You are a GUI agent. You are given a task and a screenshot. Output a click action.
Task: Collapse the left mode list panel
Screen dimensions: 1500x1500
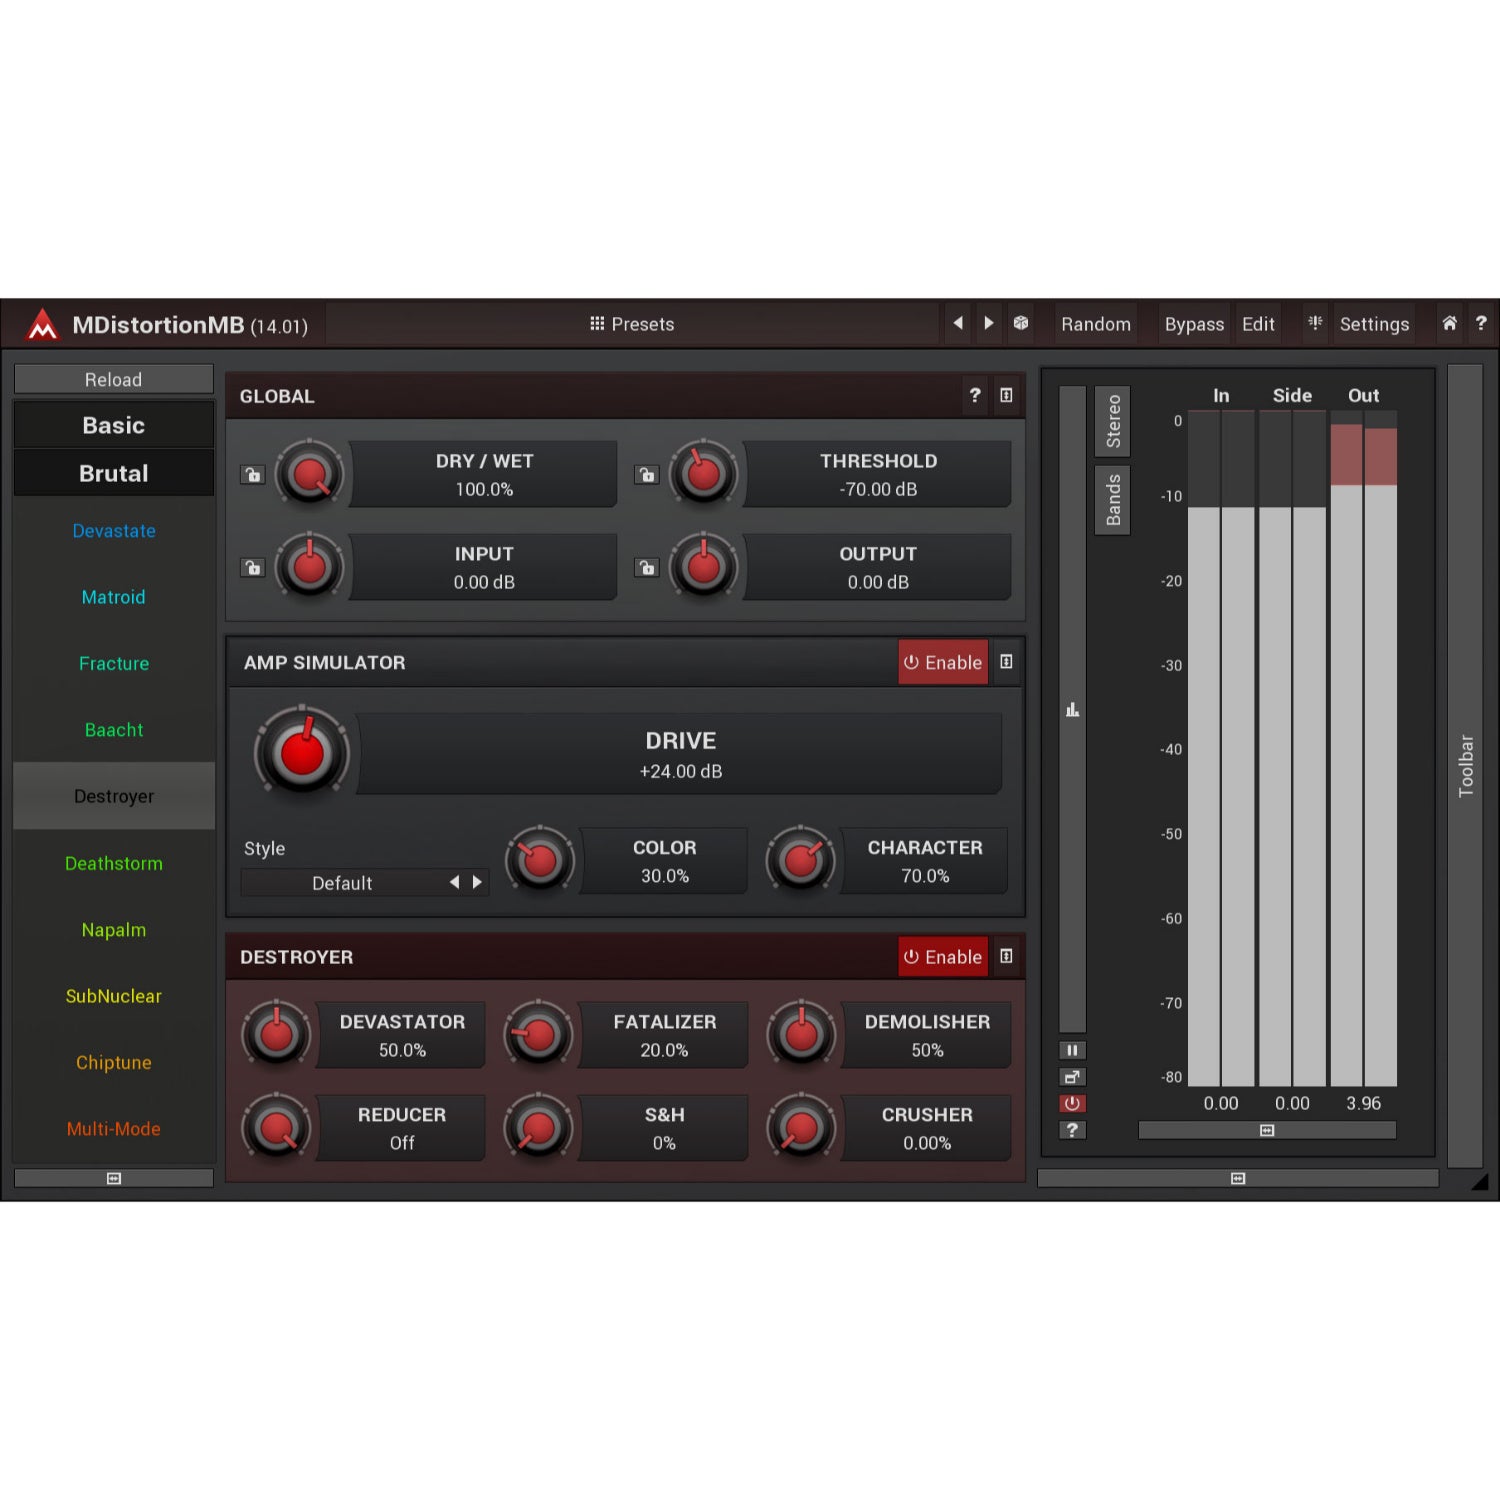point(114,1178)
